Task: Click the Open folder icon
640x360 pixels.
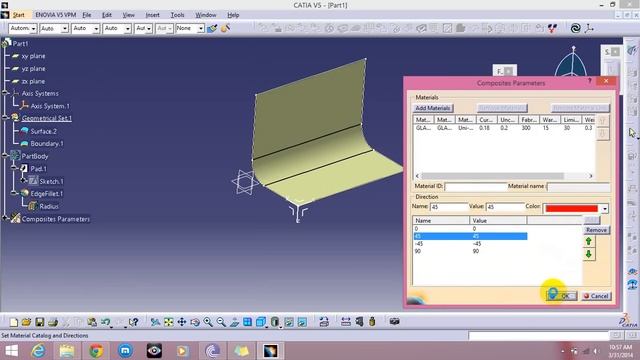Action: [x=27, y=322]
